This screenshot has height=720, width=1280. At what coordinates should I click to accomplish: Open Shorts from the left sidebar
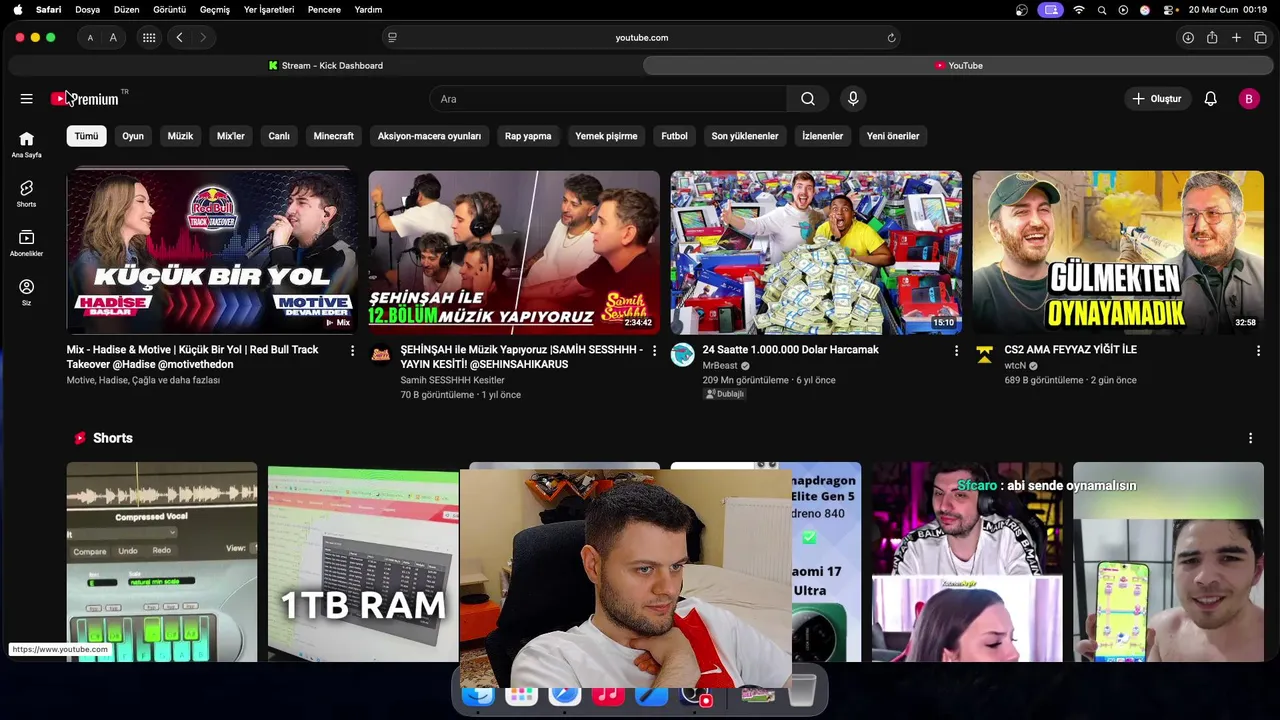(26, 193)
